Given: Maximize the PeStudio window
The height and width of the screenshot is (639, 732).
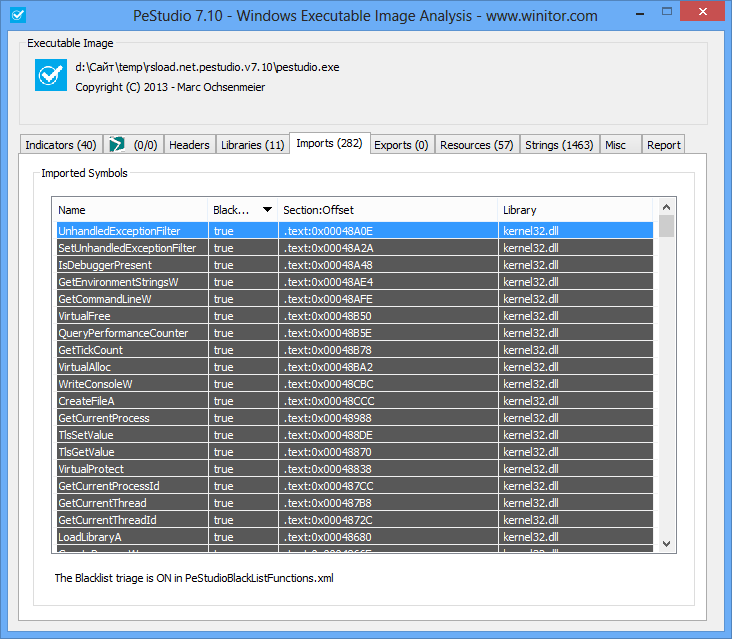Looking at the screenshot, I should coord(667,12).
